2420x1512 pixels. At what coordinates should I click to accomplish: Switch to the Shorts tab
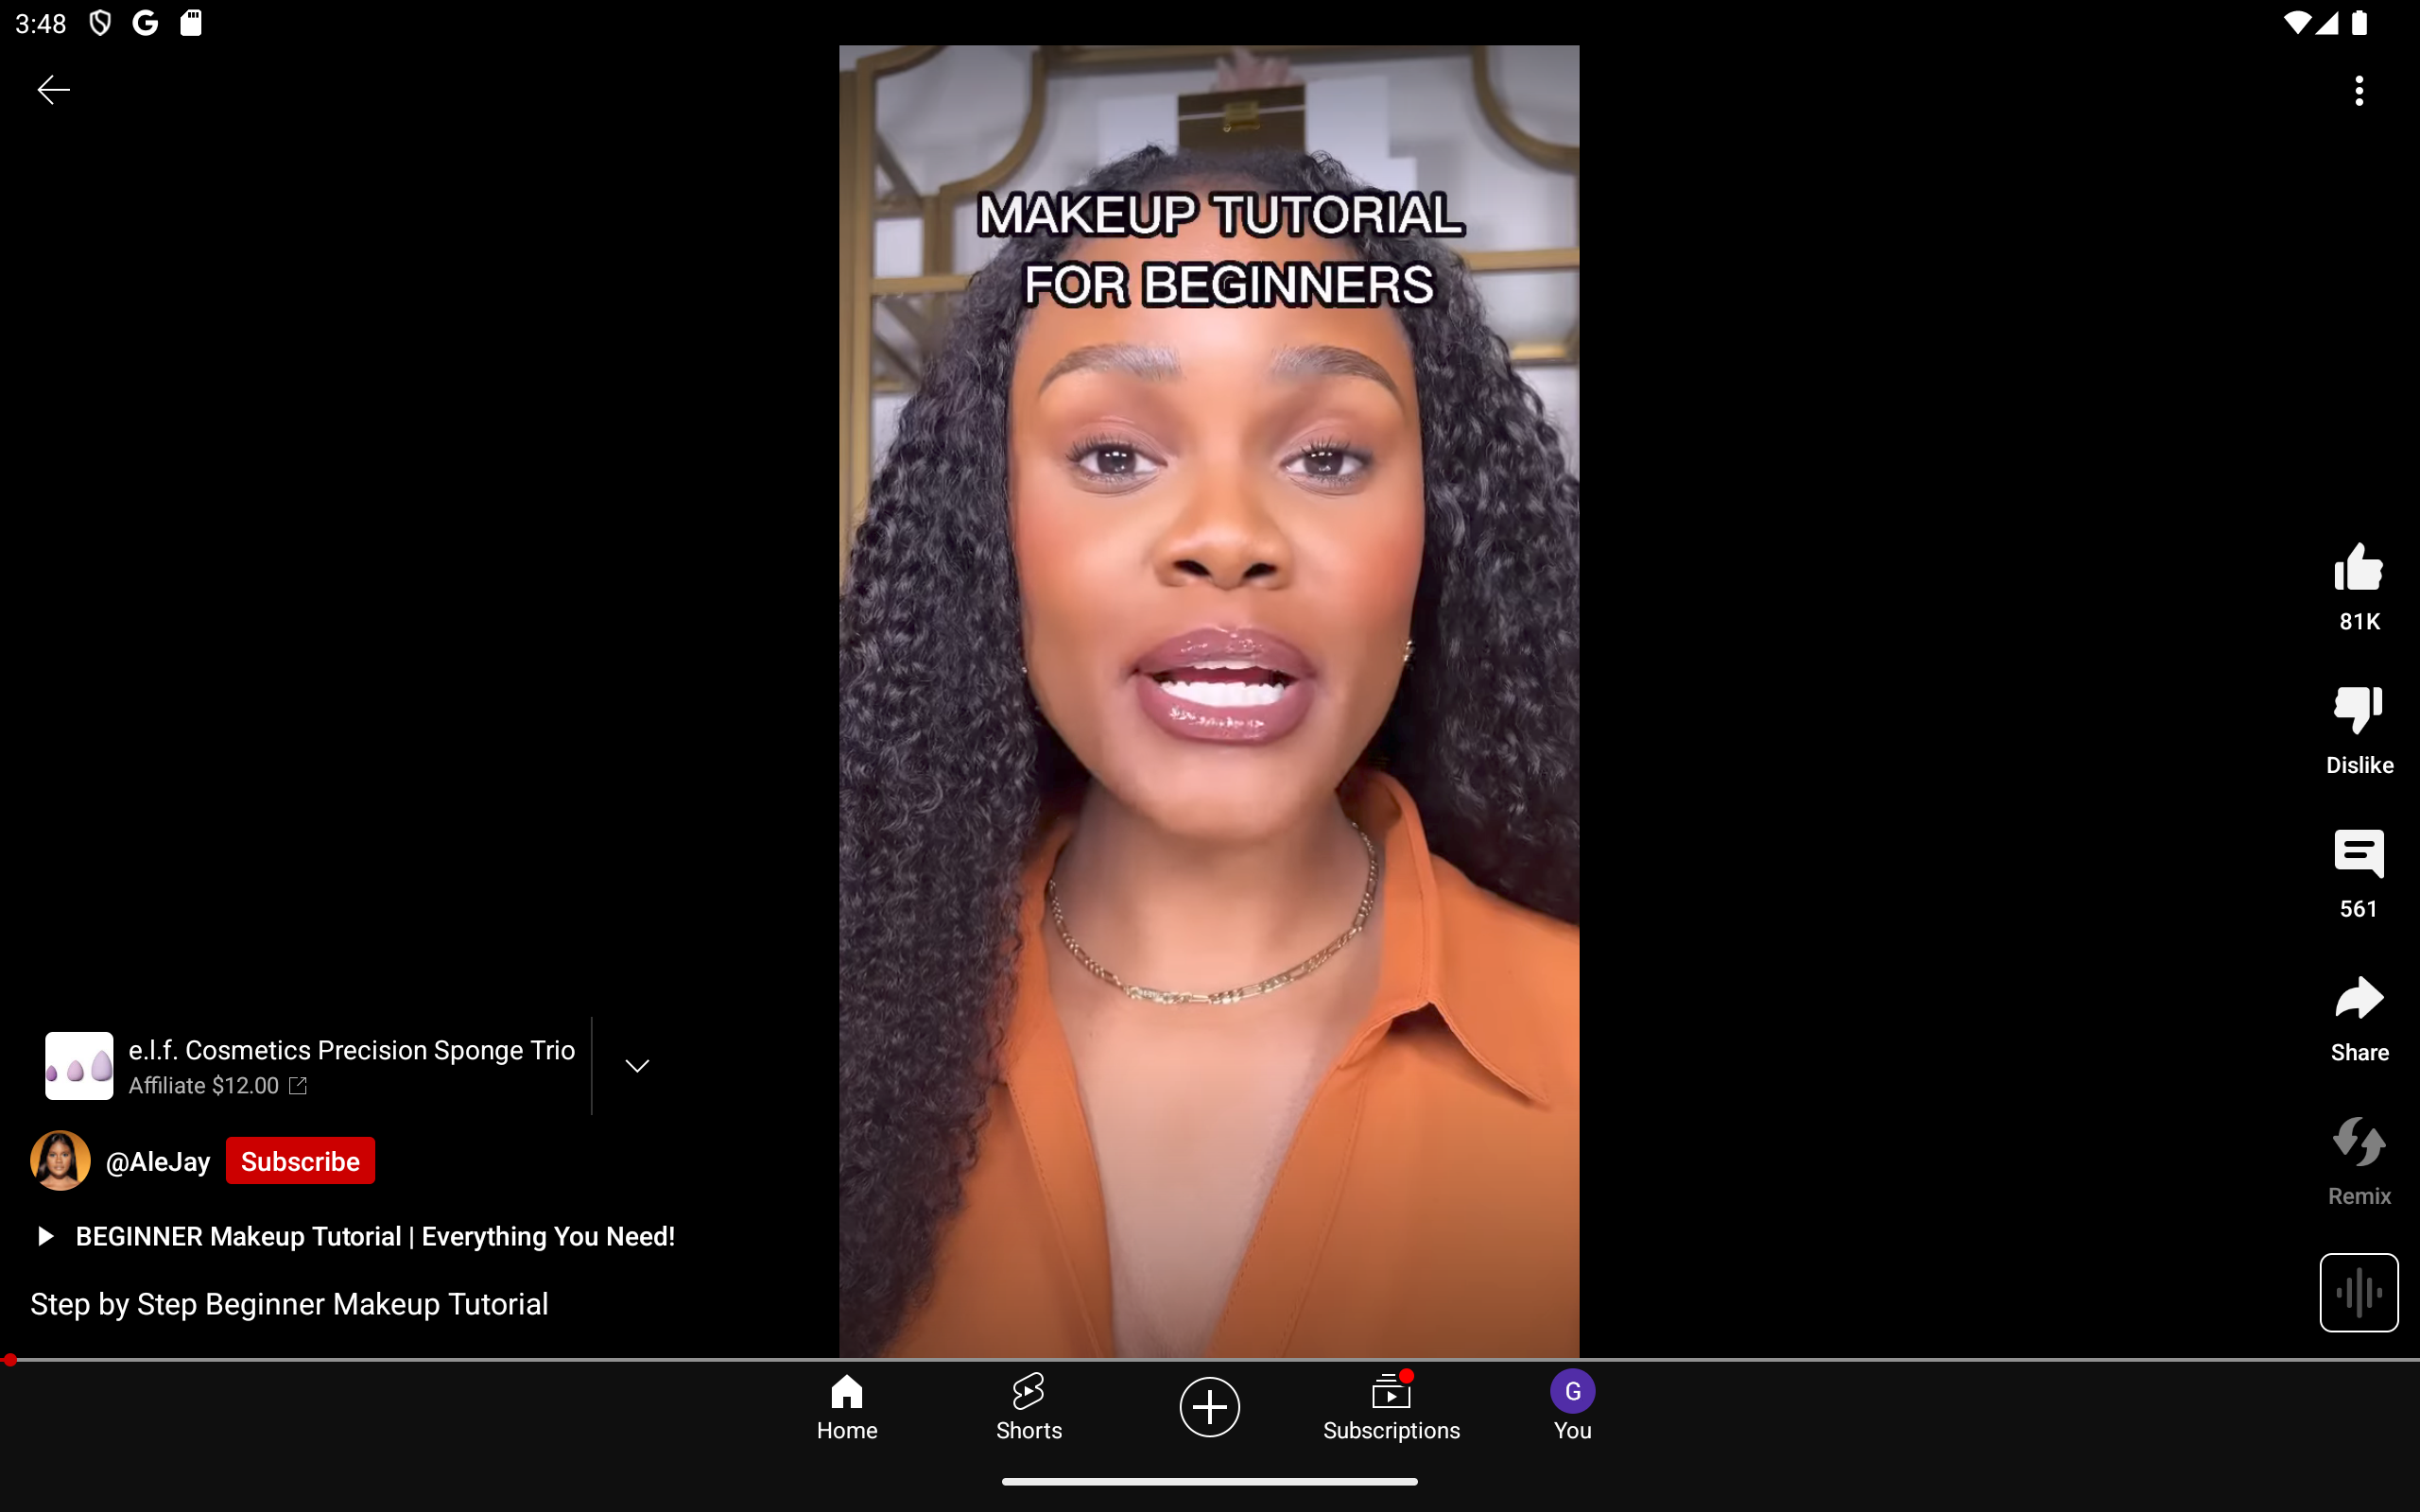tap(1028, 1406)
